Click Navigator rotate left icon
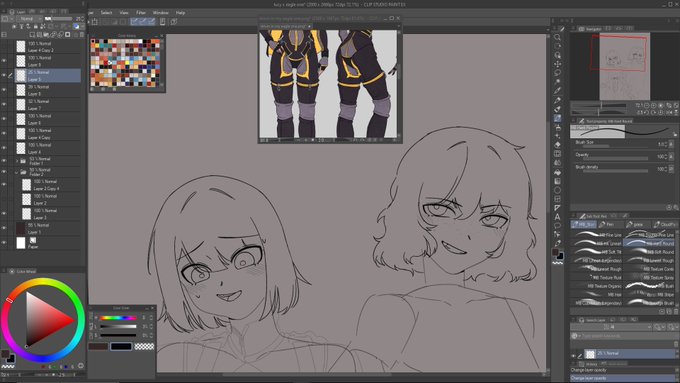Screen dimensions: 680x383 647,112
